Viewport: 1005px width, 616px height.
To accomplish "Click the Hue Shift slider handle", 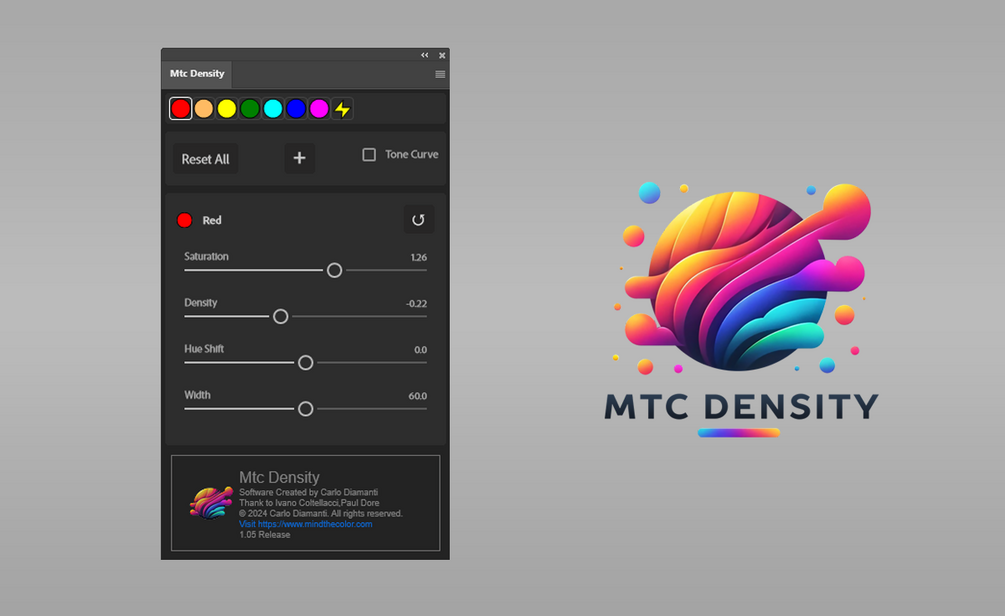I will [x=306, y=363].
